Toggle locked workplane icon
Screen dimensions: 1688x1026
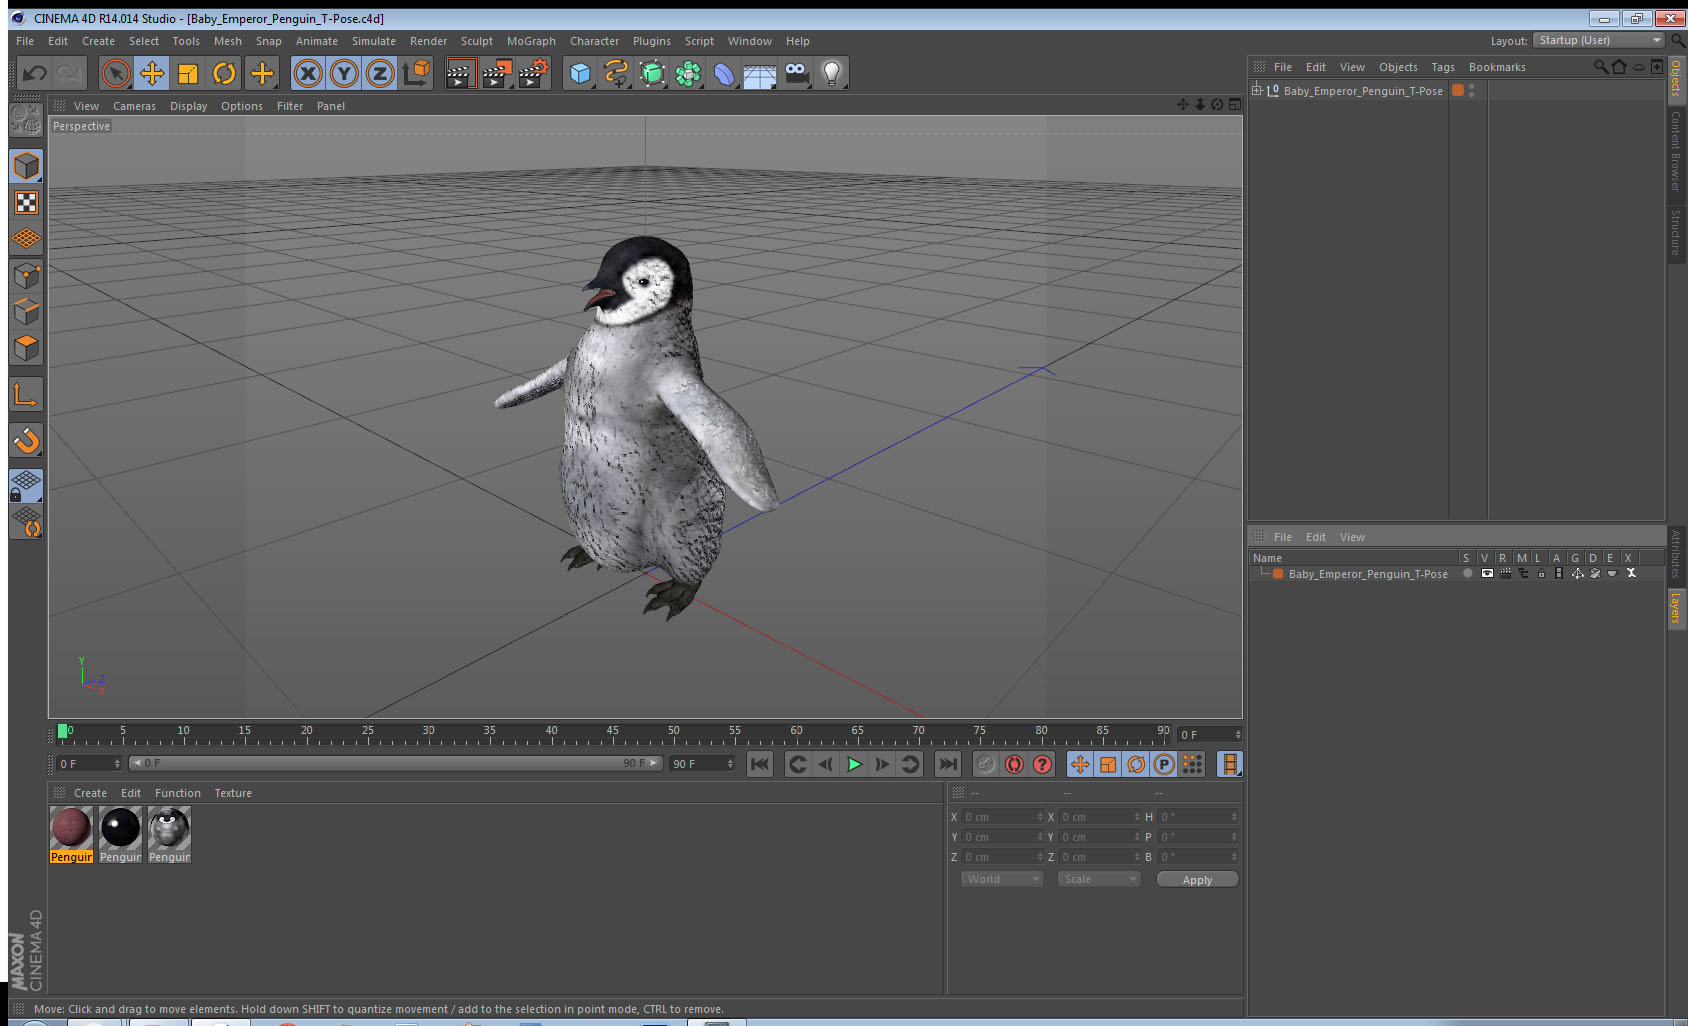(26, 486)
